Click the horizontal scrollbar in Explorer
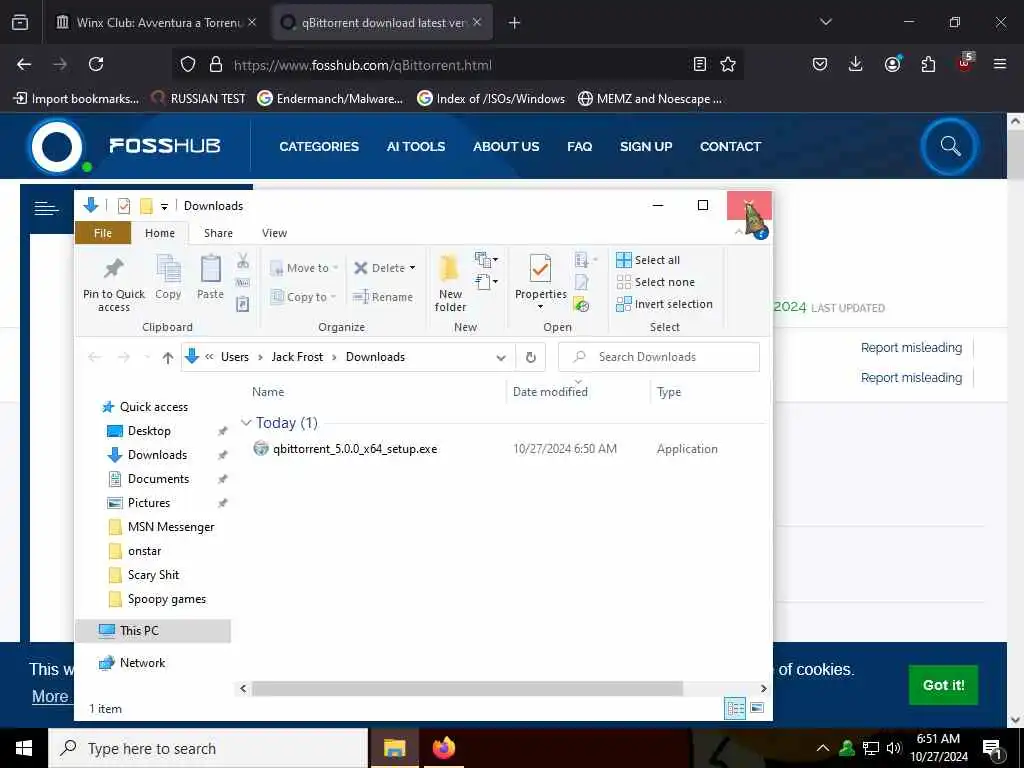The width and height of the screenshot is (1024, 768). pyautogui.click(x=468, y=688)
